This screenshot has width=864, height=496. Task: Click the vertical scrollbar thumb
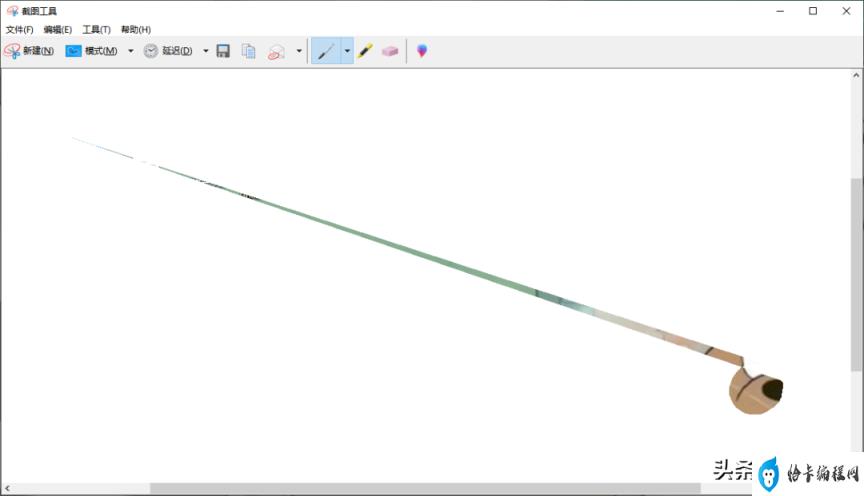click(856, 274)
